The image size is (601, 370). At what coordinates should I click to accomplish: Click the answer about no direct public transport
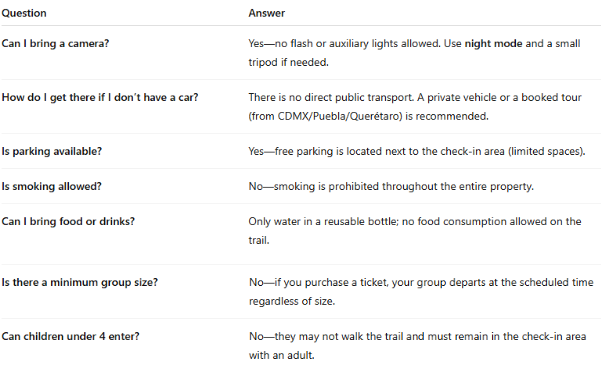(x=415, y=107)
